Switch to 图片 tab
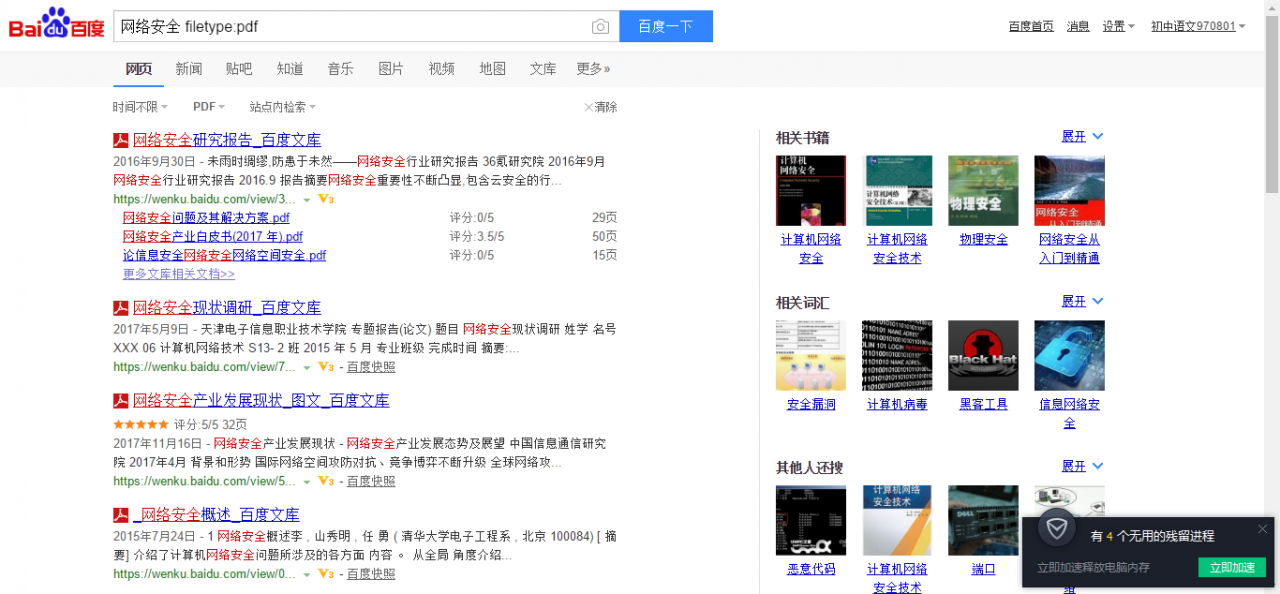This screenshot has height=594, width=1280. tap(391, 69)
